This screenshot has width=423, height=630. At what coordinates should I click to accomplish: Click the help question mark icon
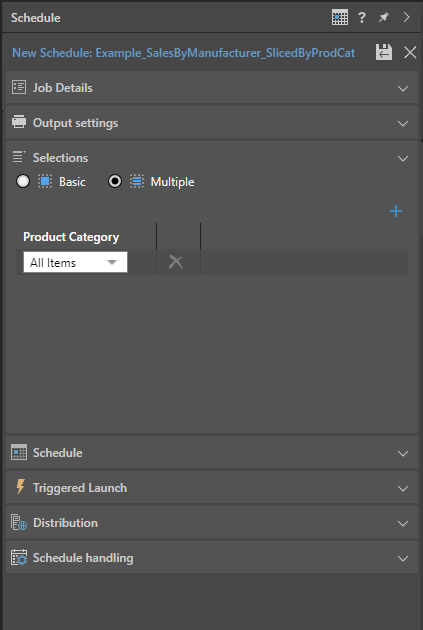point(362,17)
